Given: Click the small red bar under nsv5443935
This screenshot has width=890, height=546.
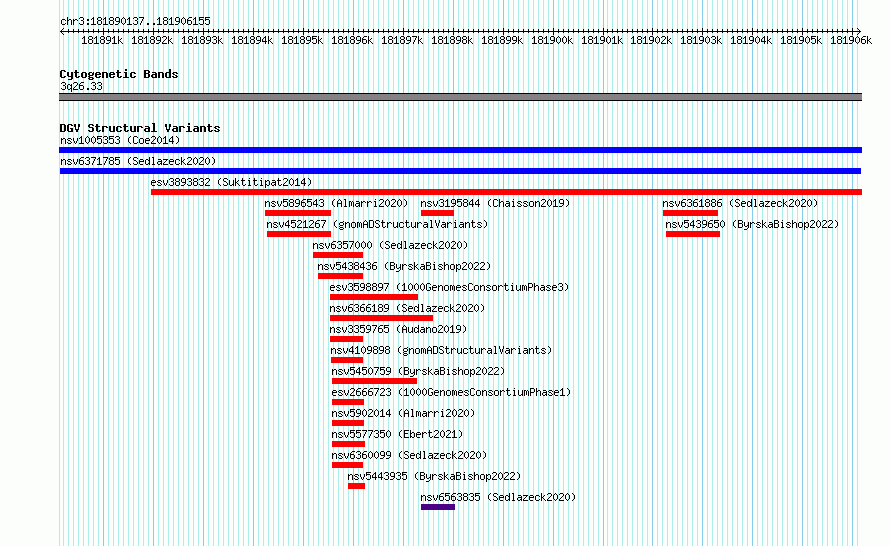Looking at the screenshot, I should pyautogui.click(x=356, y=486).
